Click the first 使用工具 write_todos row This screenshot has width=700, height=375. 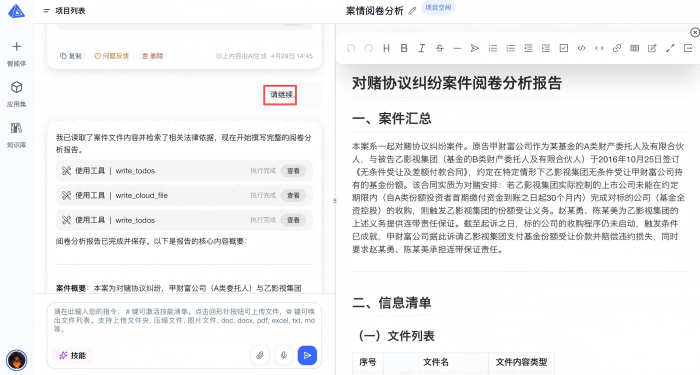(x=184, y=171)
